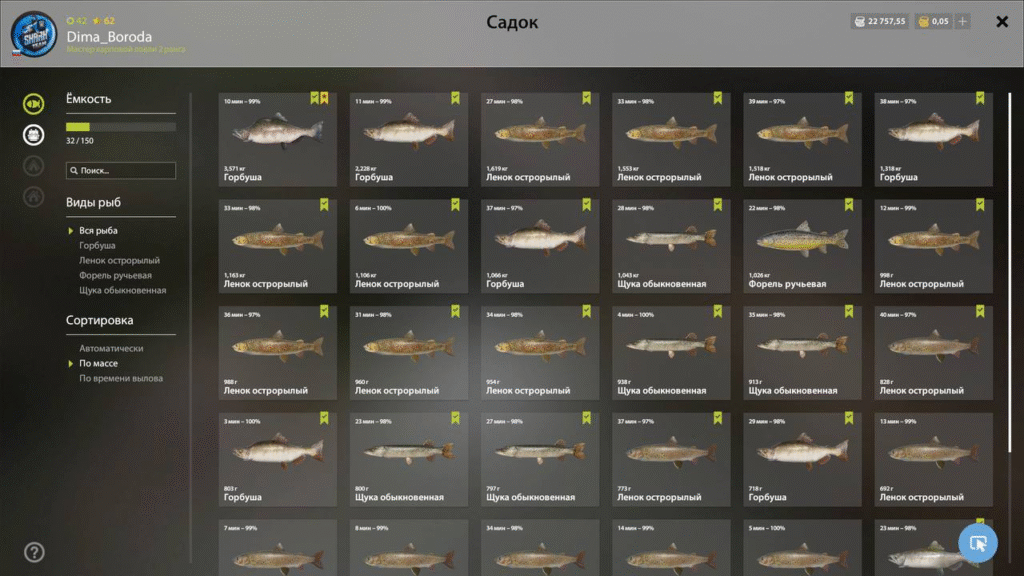Toggle bookmark on the 938 г Щука card

point(717,311)
